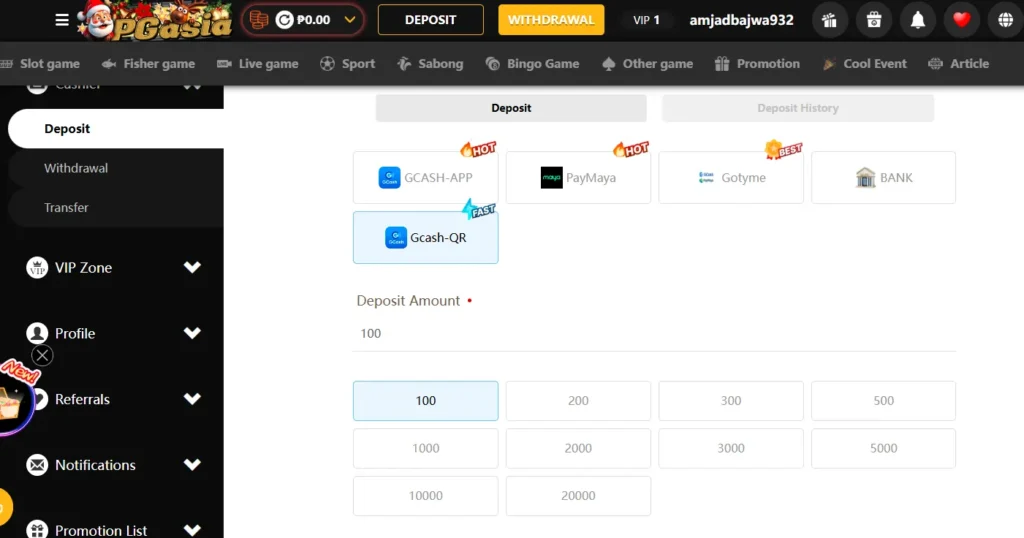This screenshot has height=538, width=1024.
Task: Select Deposit in the sidebar
Action: coord(116,129)
